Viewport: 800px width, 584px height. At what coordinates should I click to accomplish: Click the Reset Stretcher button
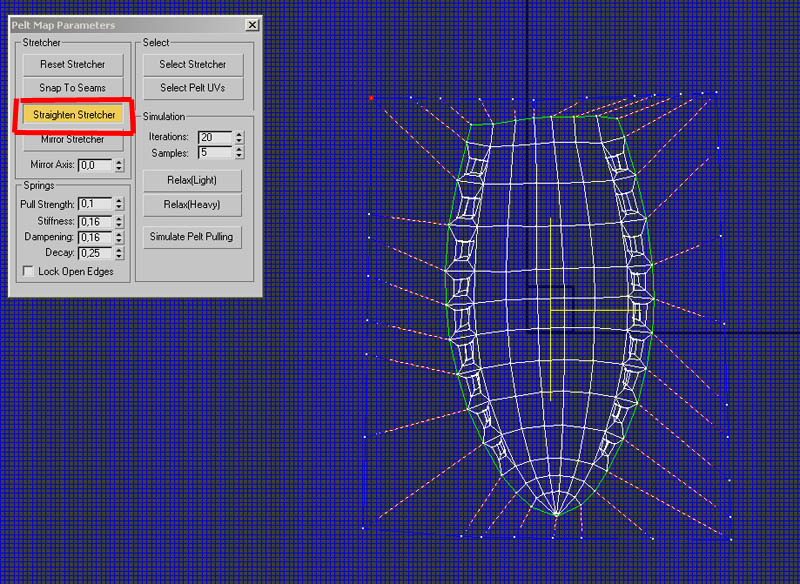click(x=73, y=64)
